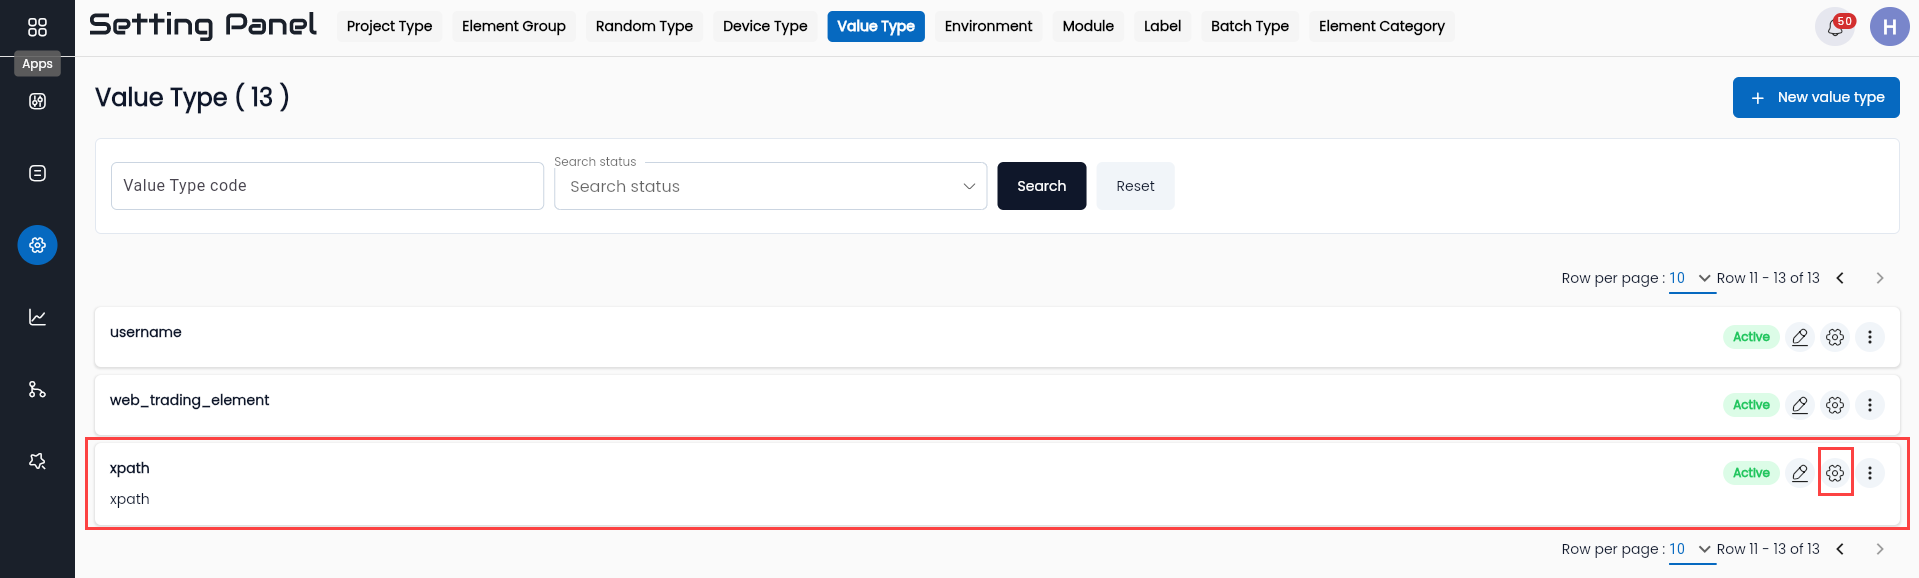Select the Random Type tab
Viewport: 1919px width, 578px height.
click(x=644, y=26)
